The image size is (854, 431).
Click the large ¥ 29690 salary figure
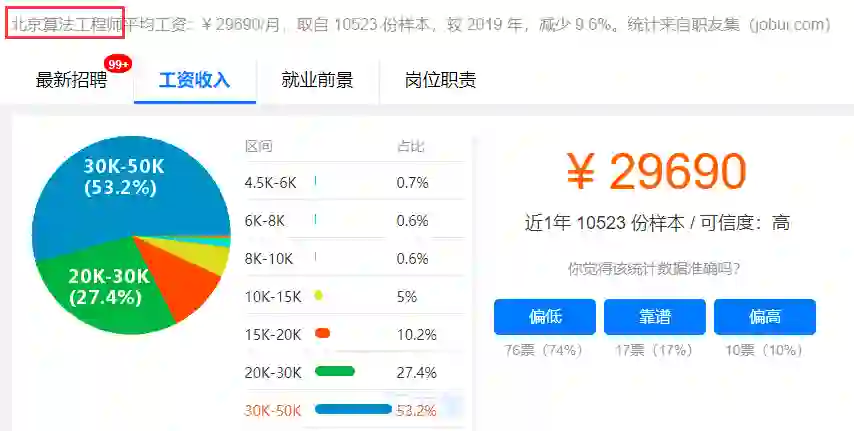[656, 171]
